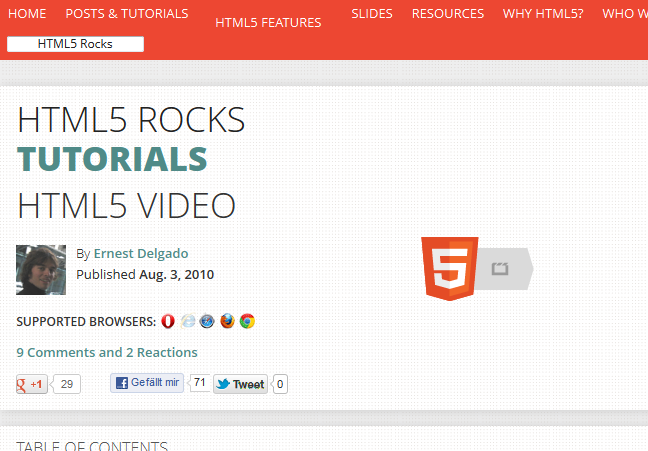Click the Google +1 button

32,384
